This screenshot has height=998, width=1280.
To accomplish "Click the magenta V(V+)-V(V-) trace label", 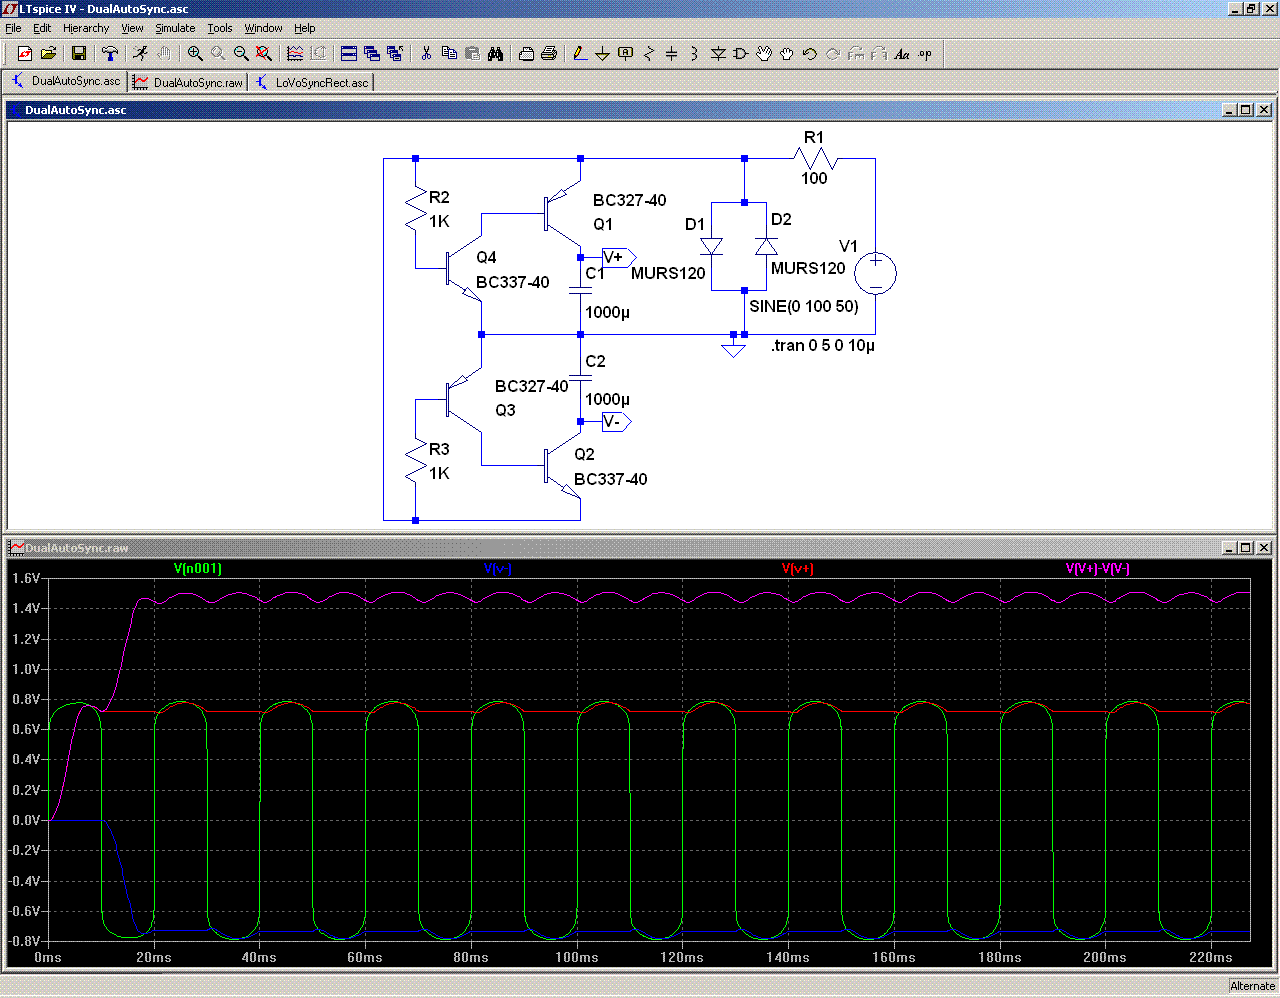I will [1097, 569].
